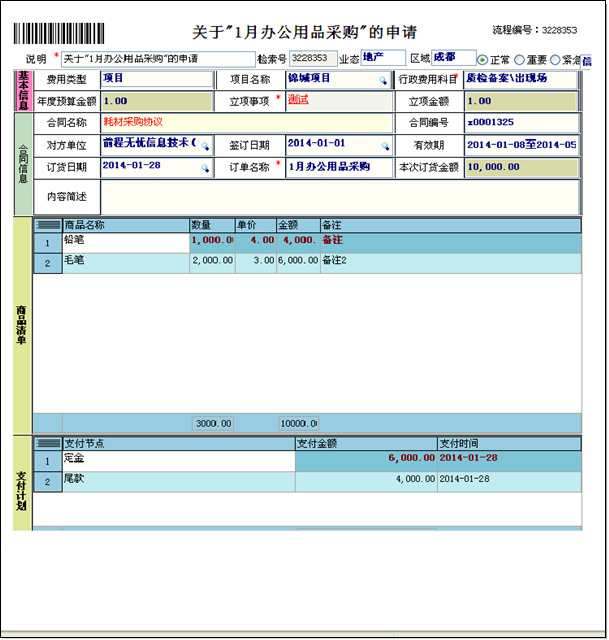Screen dimensions: 609x640
Task: Click the 订单名称 field 1月办公用品采购
Action: tap(339, 167)
